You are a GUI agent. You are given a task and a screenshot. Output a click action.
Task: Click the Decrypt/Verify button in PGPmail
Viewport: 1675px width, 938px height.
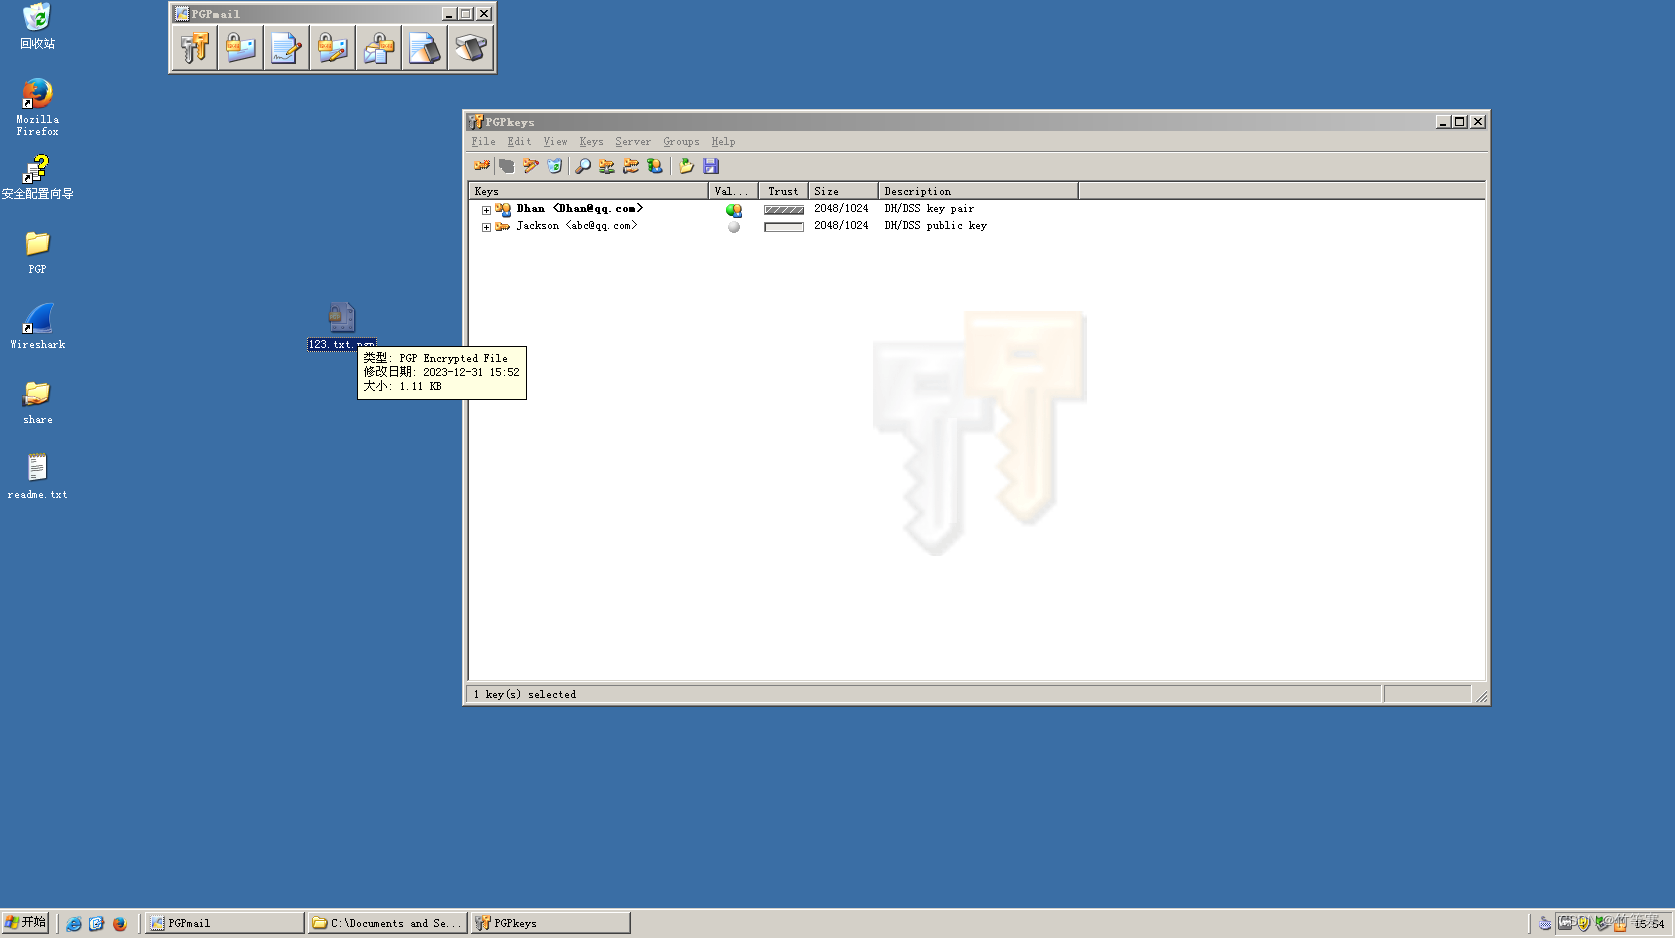[378, 48]
